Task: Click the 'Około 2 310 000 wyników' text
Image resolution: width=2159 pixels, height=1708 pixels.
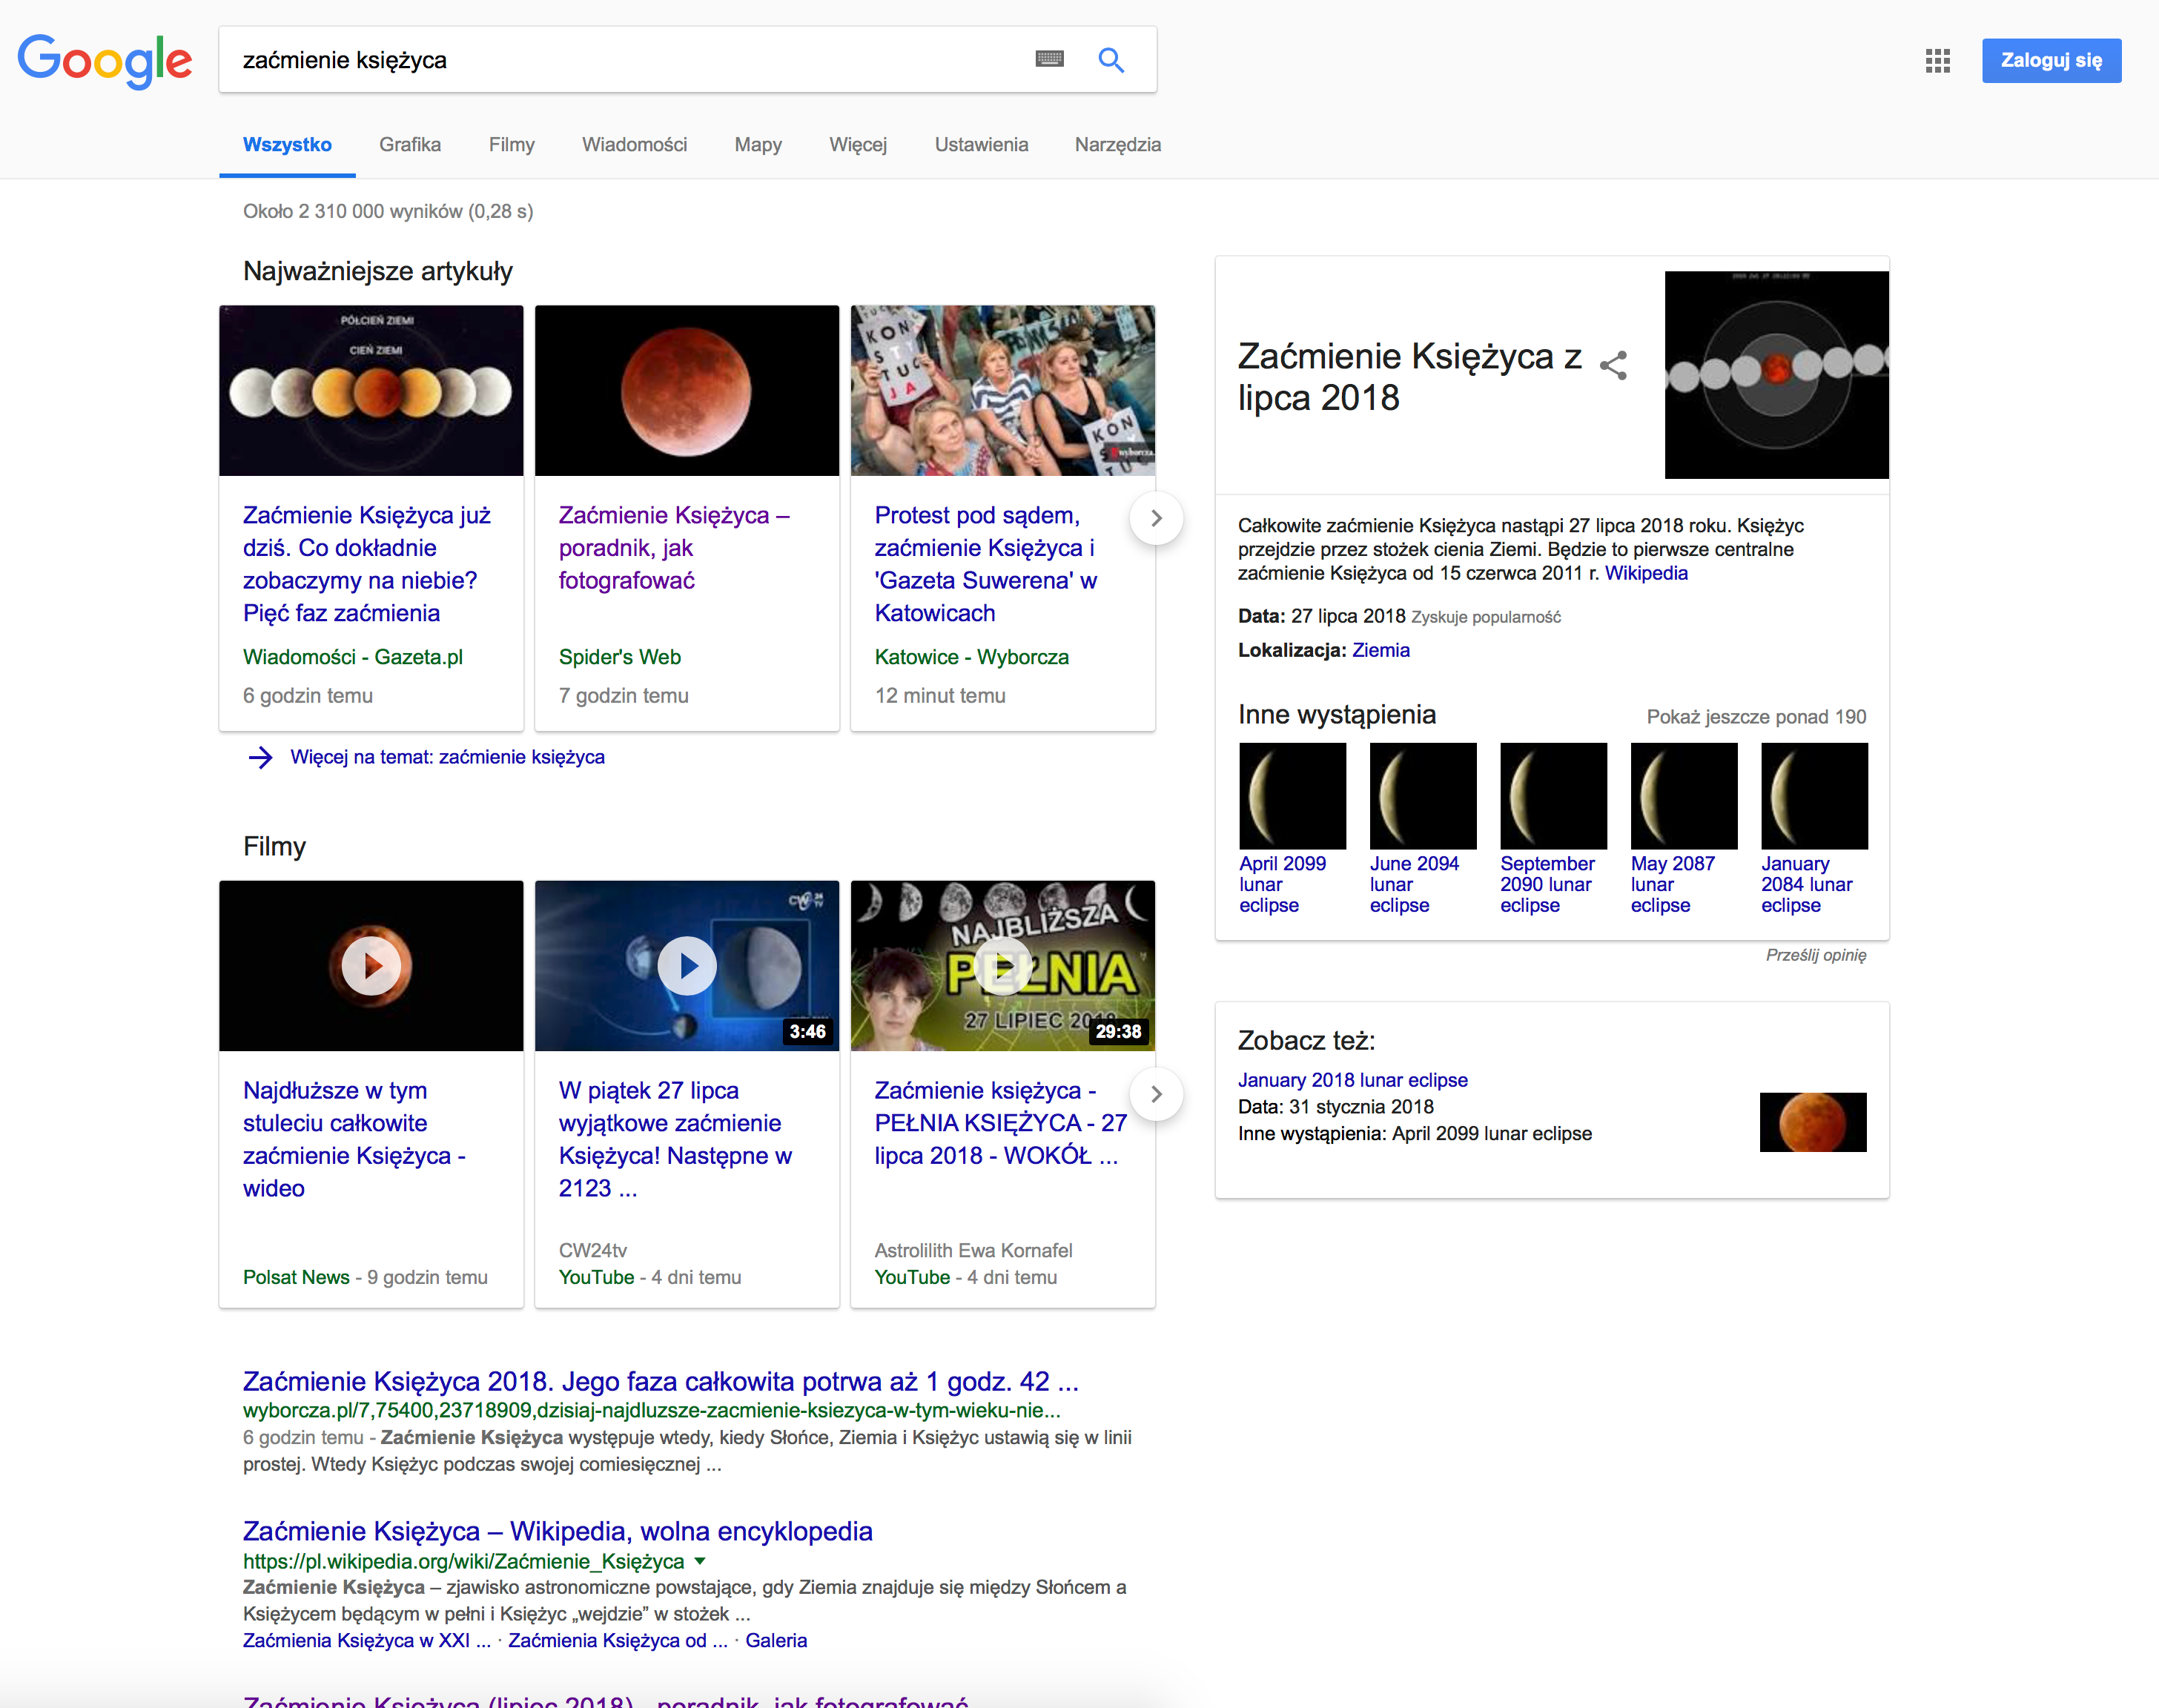Action: coord(388,211)
